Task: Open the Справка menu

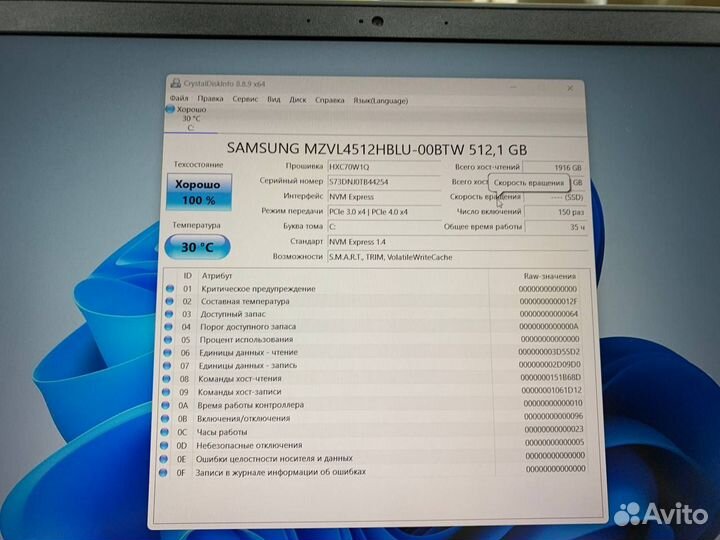Action: [x=329, y=99]
